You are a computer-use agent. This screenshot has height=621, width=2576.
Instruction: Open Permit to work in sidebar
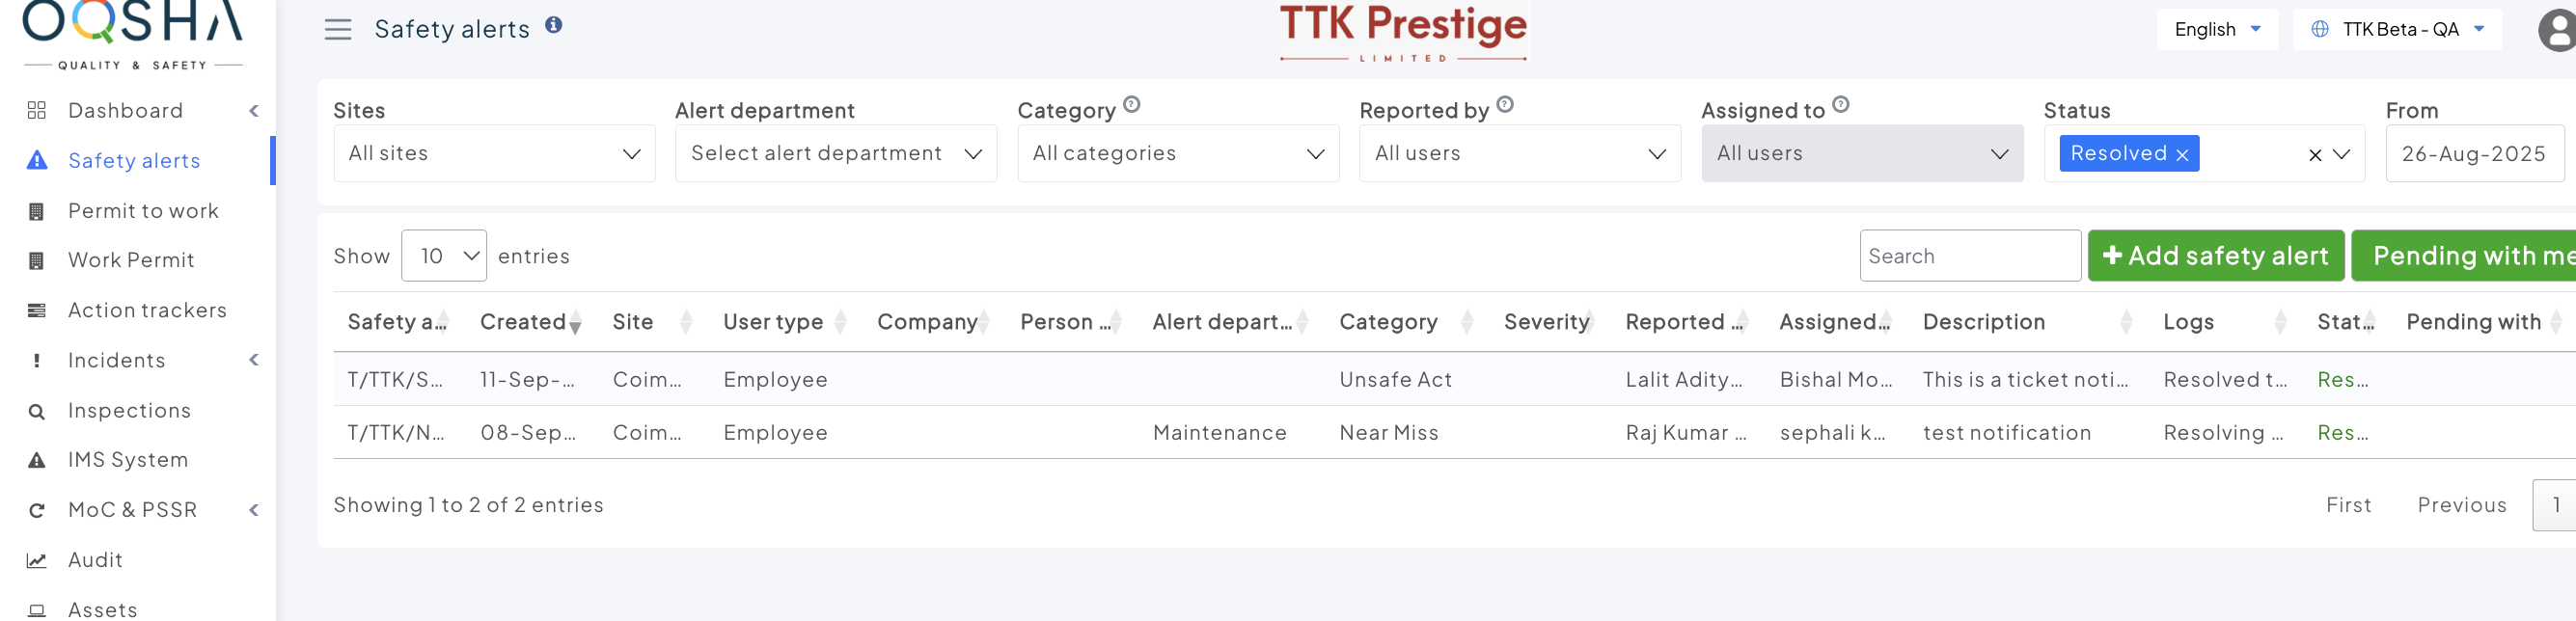[143, 211]
